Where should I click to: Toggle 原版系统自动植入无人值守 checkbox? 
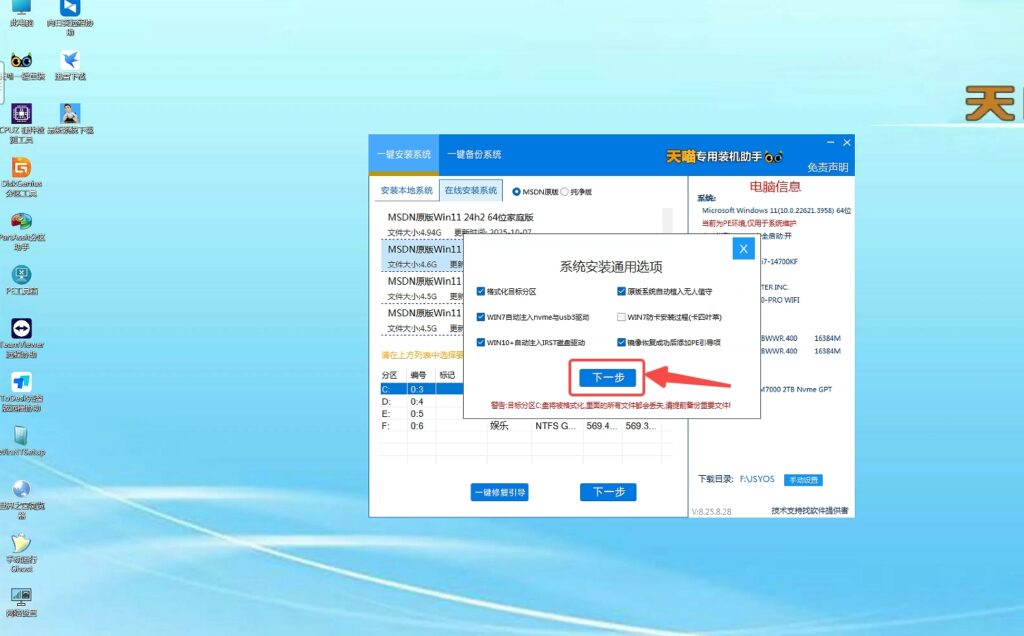621,291
